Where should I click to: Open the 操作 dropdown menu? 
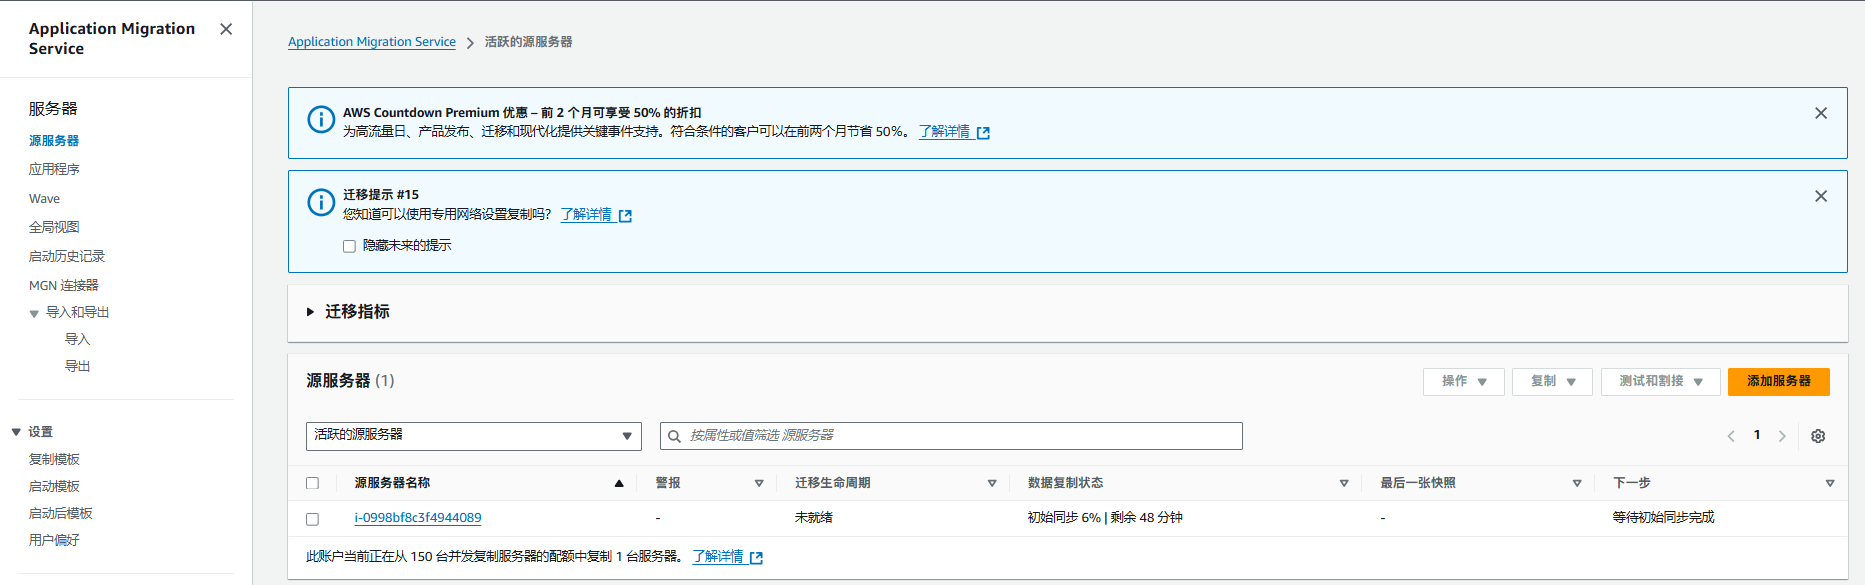[x=1463, y=381]
